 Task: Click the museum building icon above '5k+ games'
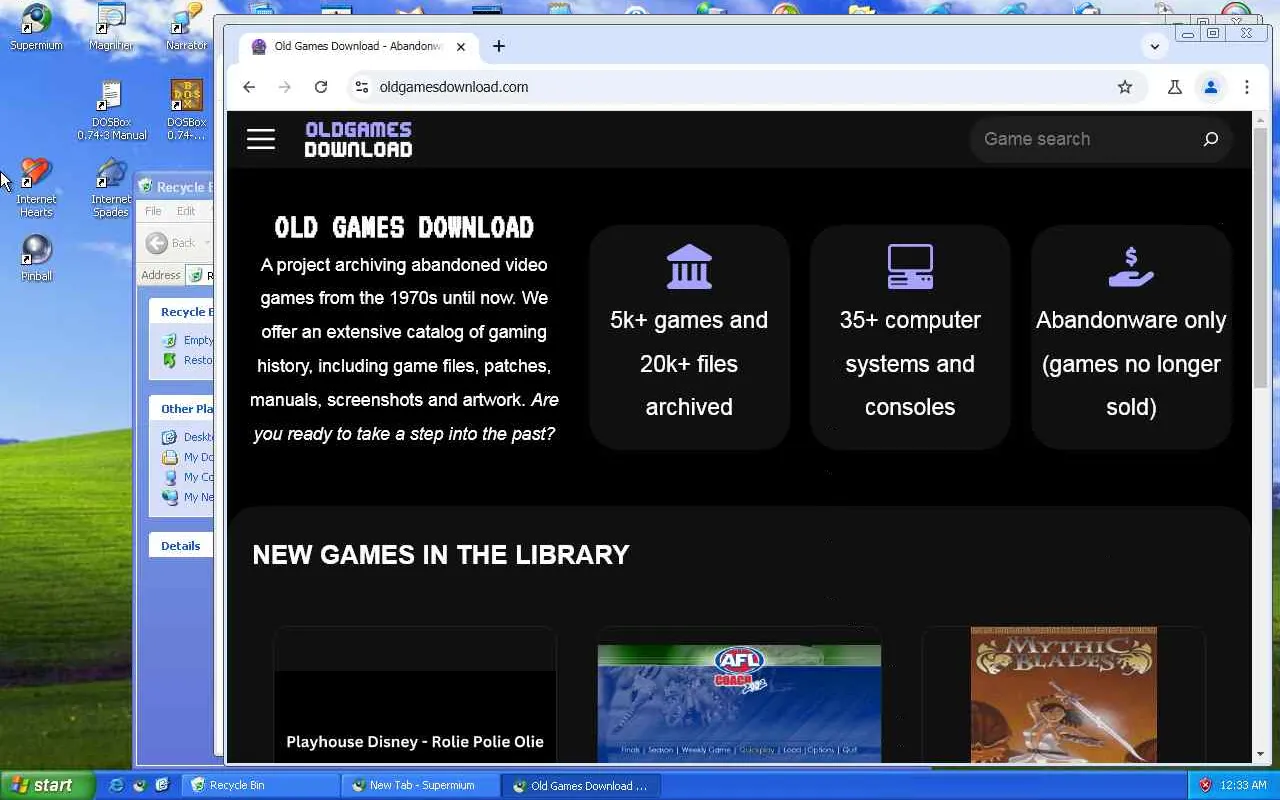(x=689, y=267)
